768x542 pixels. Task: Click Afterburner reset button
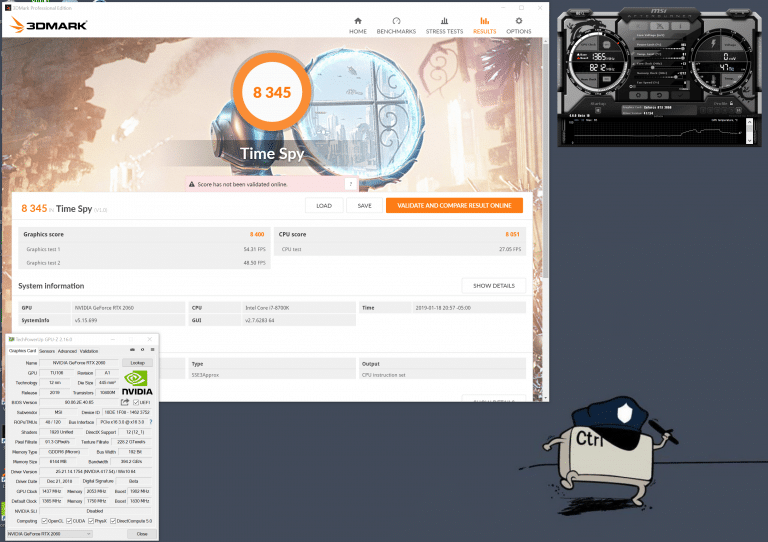click(x=659, y=95)
